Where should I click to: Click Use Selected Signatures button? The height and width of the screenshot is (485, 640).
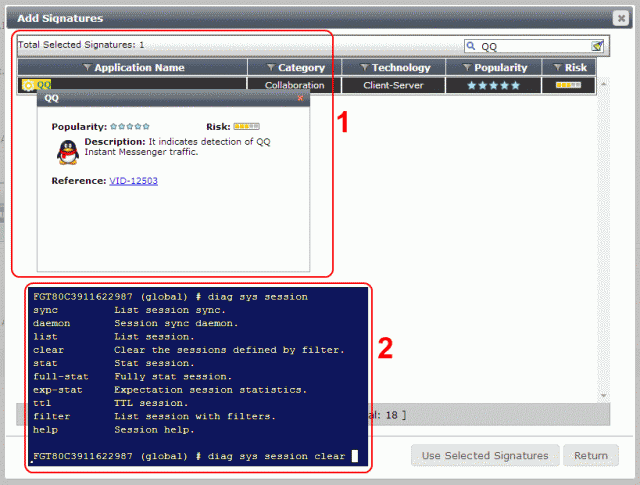(485, 456)
